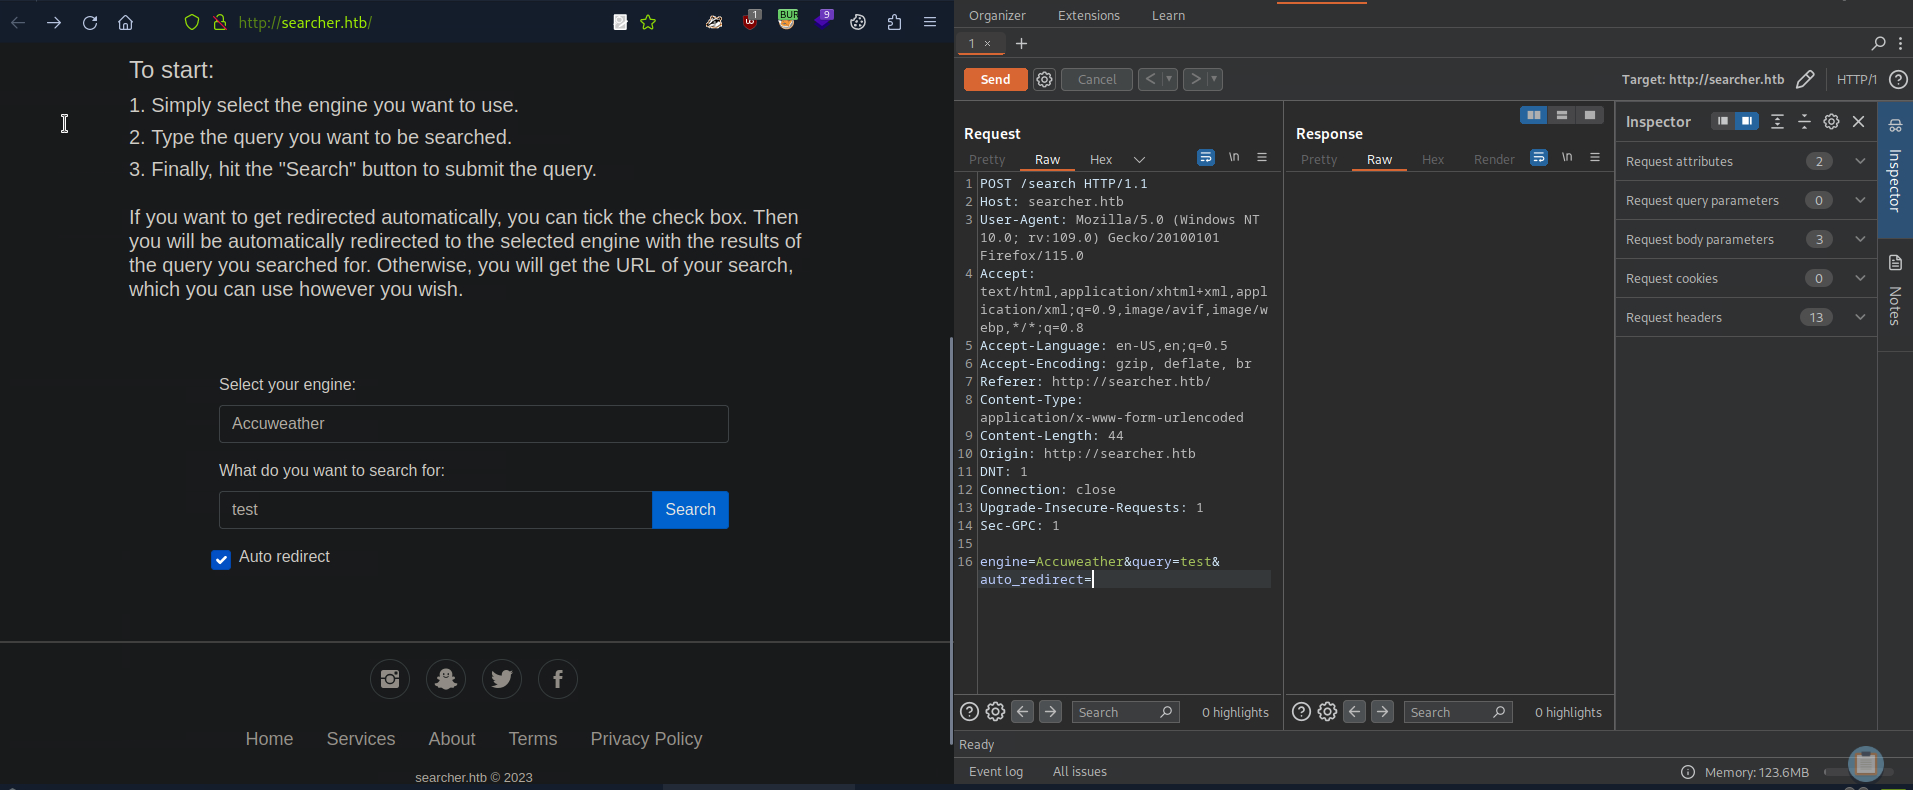The image size is (1913, 790).
Task: Open the Inspector side tab icon
Action: (x=1895, y=125)
